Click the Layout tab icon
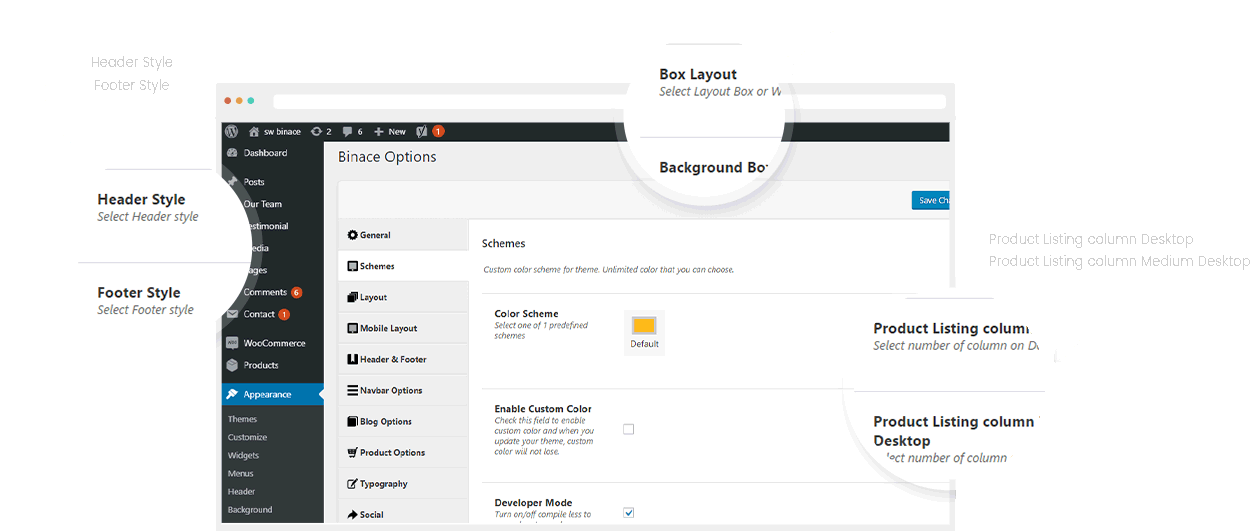Viewport: 1251px width, 531px height. [x=352, y=297]
